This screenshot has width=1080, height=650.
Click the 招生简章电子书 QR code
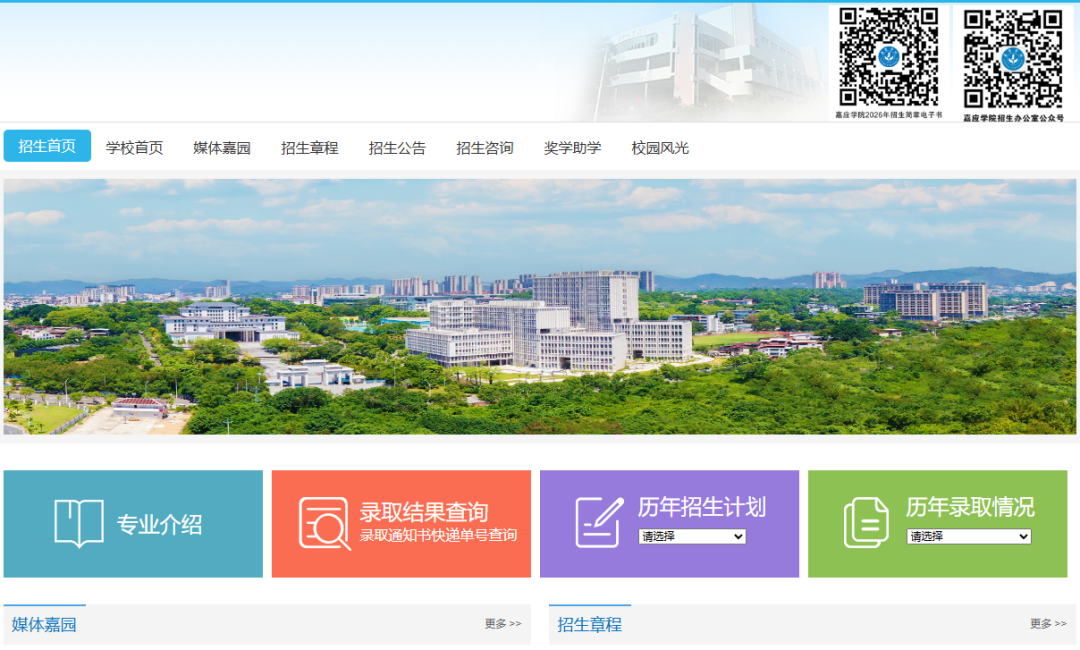coord(889,57)
